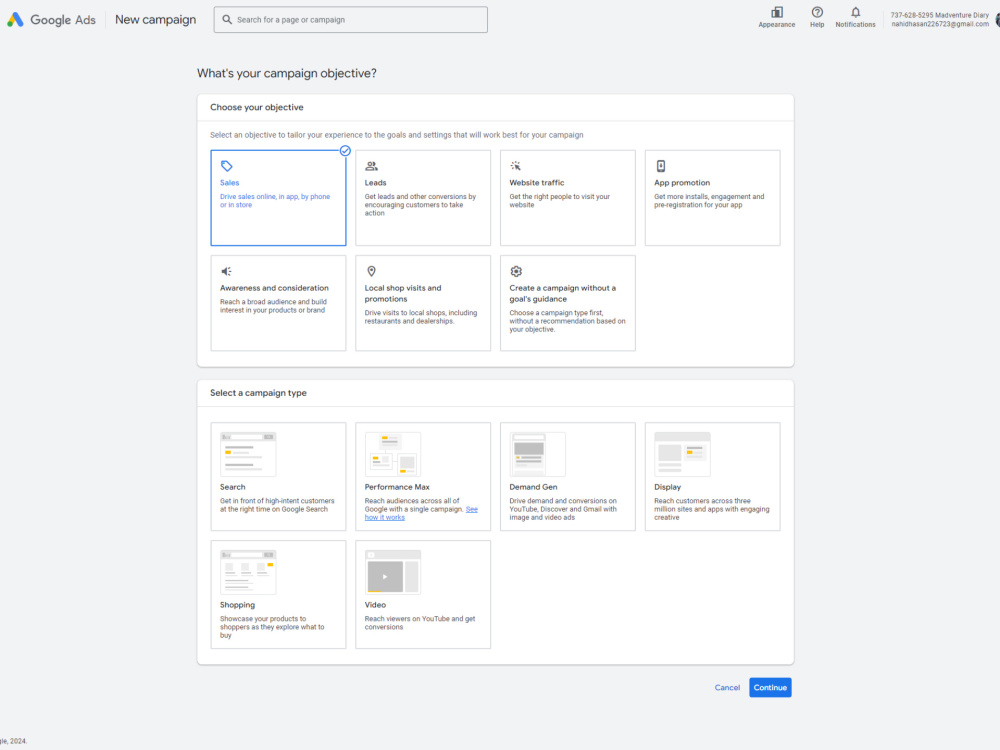Screen dimensions: 1000x750
Task: Click the Cancel link
Action: pos(727,688)
